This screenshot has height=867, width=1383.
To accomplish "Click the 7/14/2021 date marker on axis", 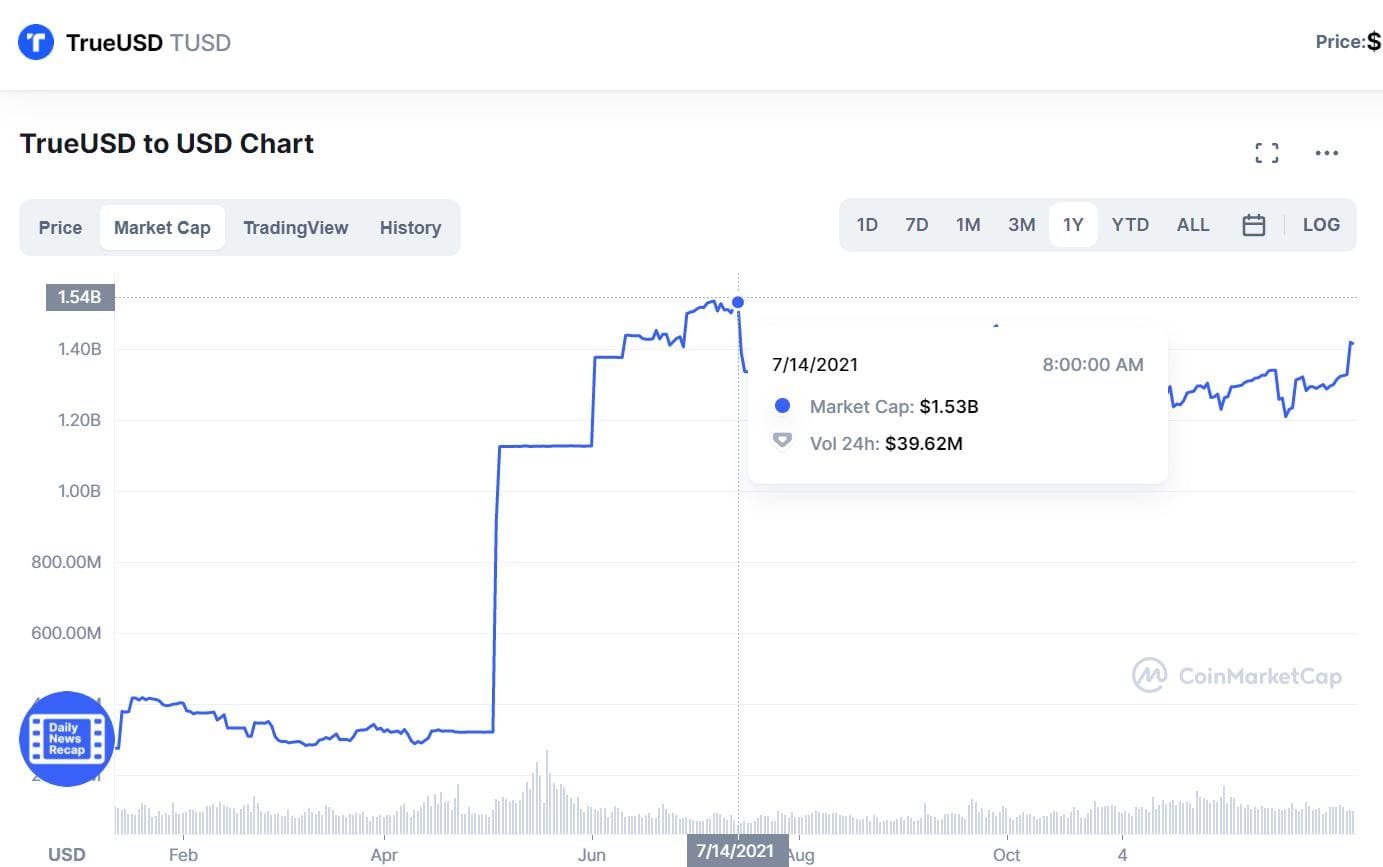I will click(x=737, y=851).
